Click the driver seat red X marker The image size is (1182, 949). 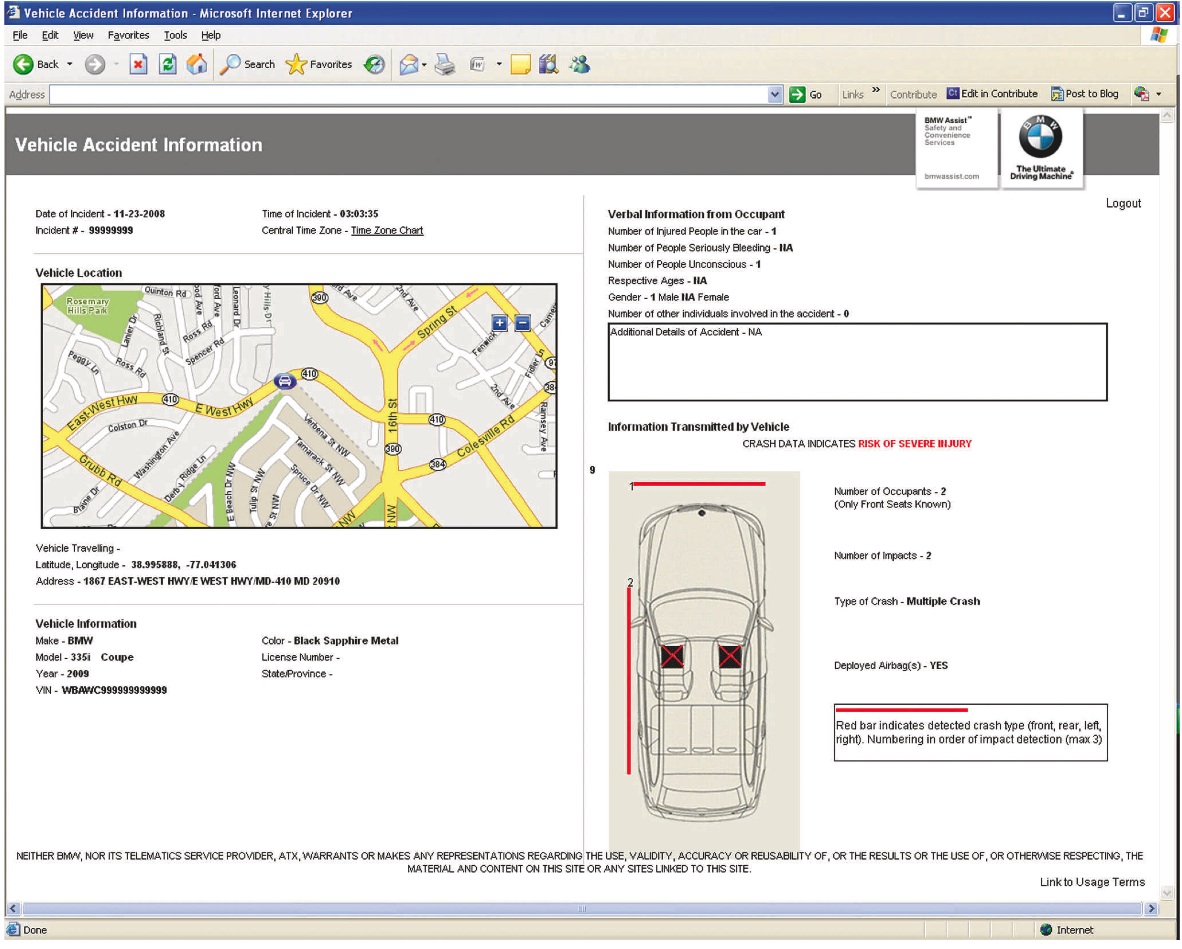click(x=672, y=656)
